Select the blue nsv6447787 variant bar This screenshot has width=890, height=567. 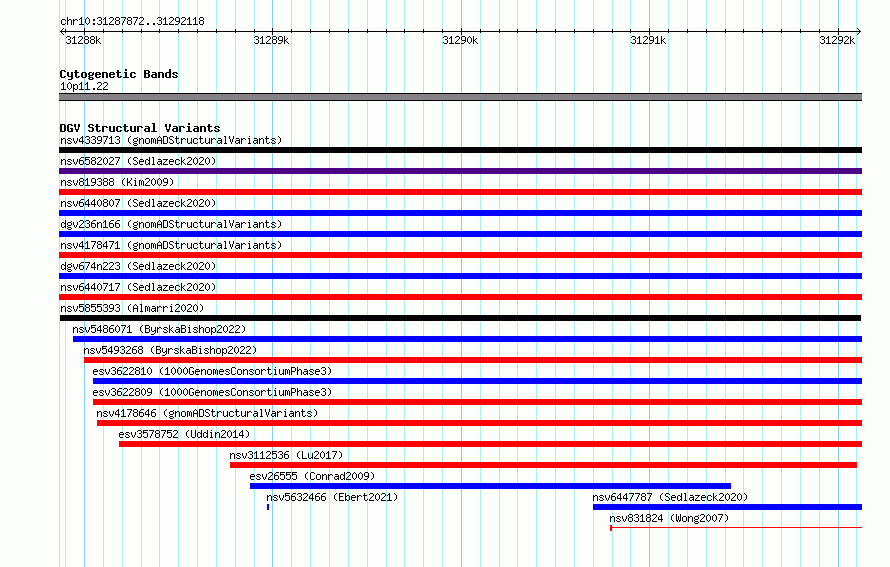coord(728,507)
